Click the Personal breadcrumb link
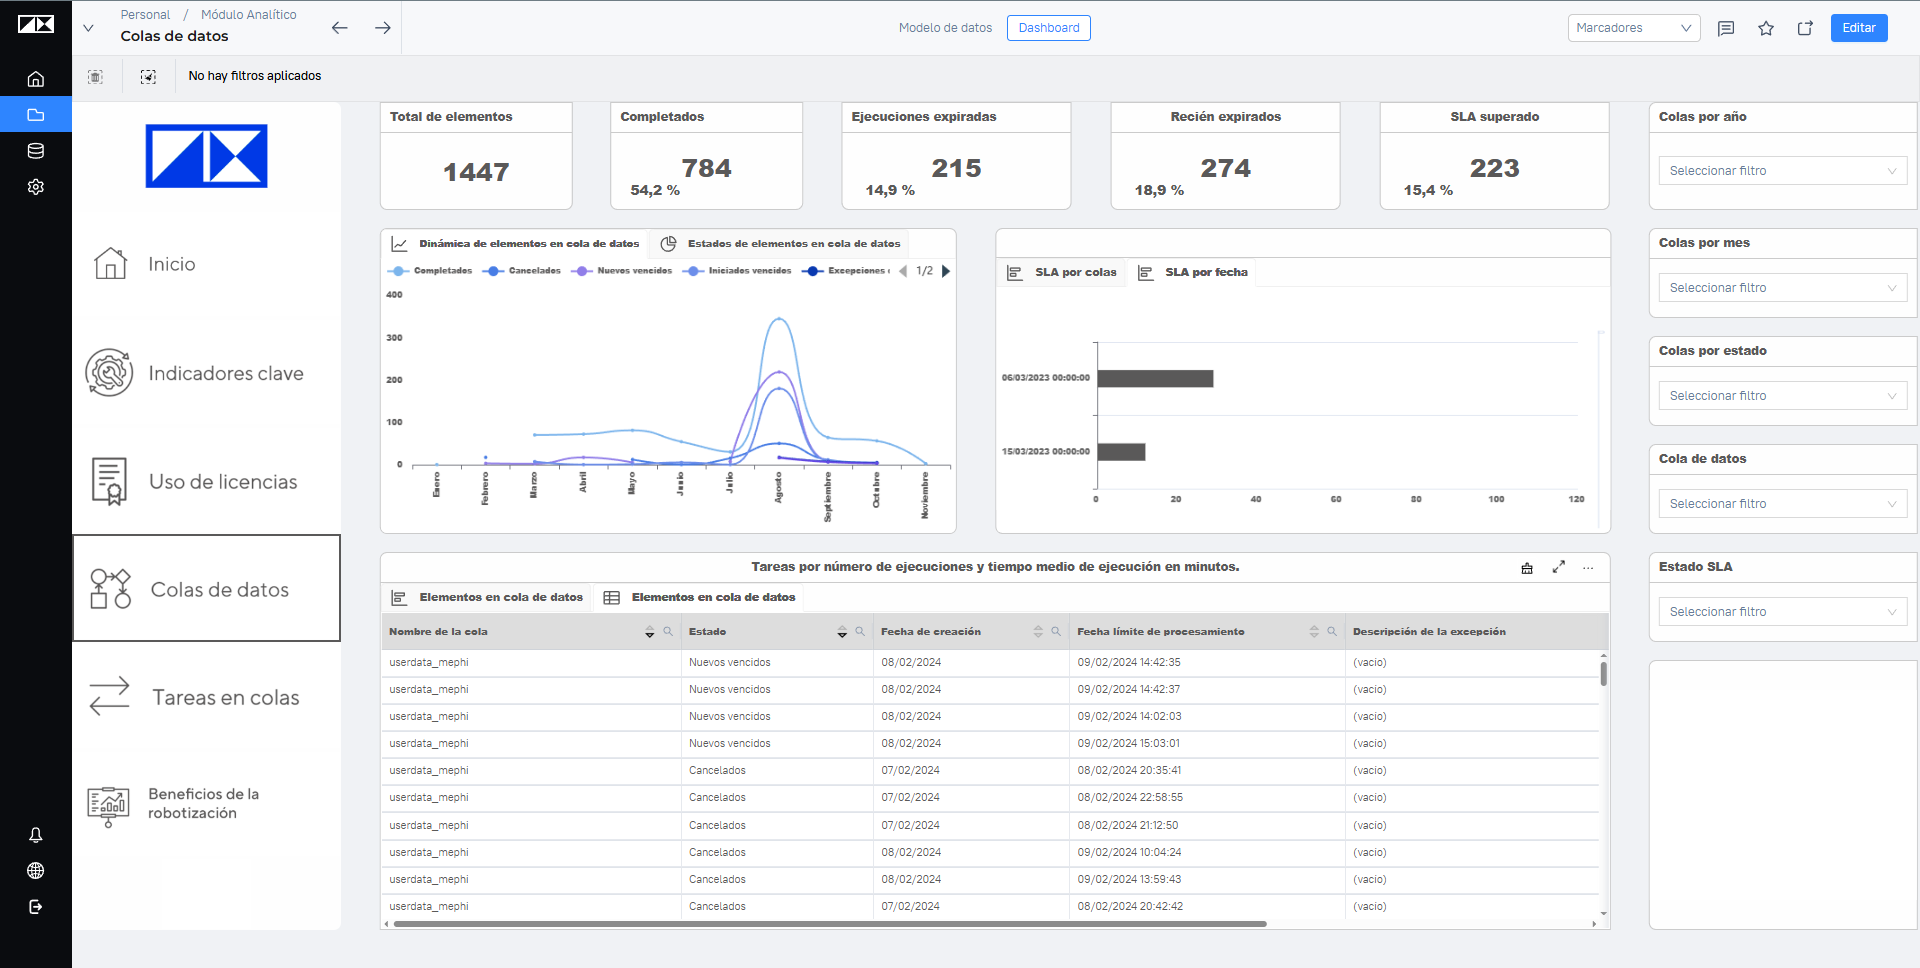This screenshot has width=1920, height=968. 145,15
